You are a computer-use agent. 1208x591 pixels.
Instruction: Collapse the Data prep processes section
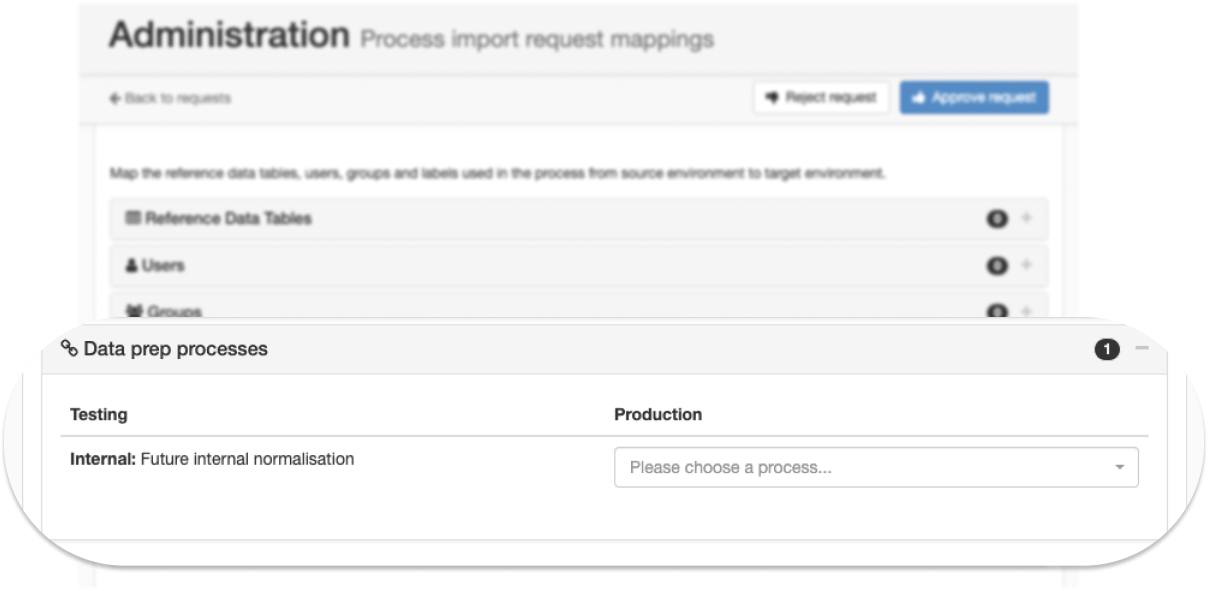click(x=1142, y=348)
